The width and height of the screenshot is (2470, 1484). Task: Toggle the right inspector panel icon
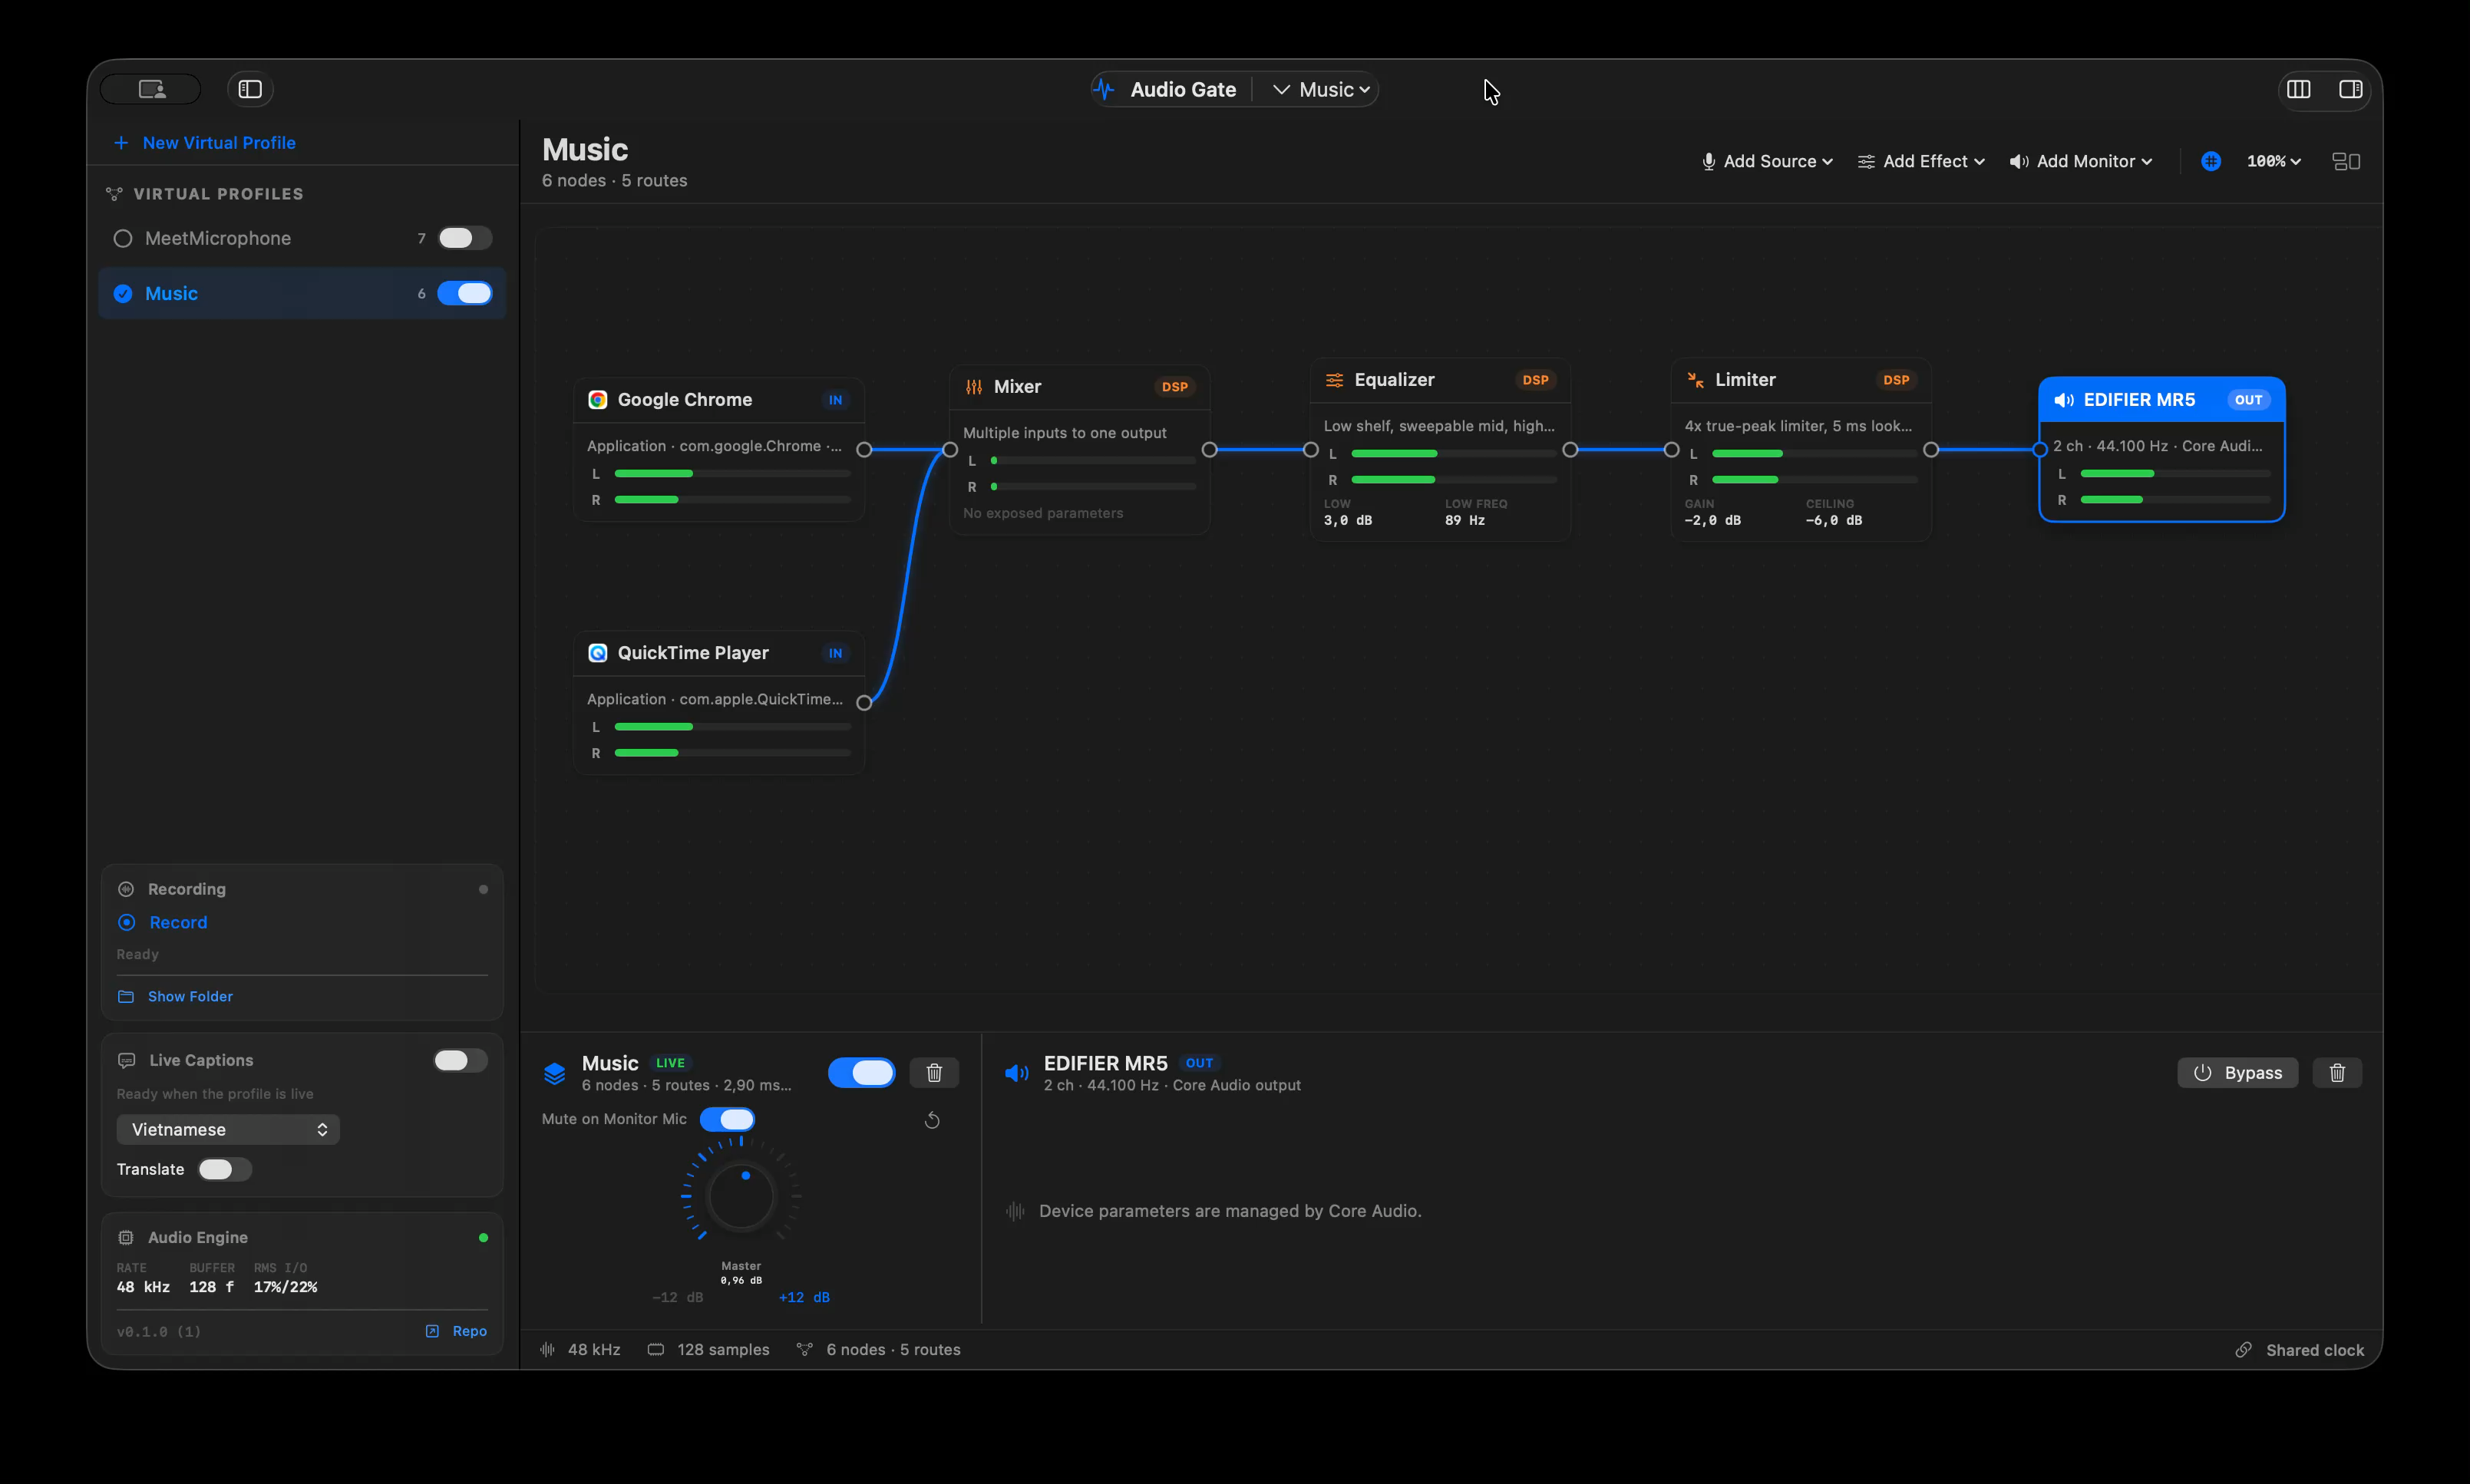(2350, 89)
